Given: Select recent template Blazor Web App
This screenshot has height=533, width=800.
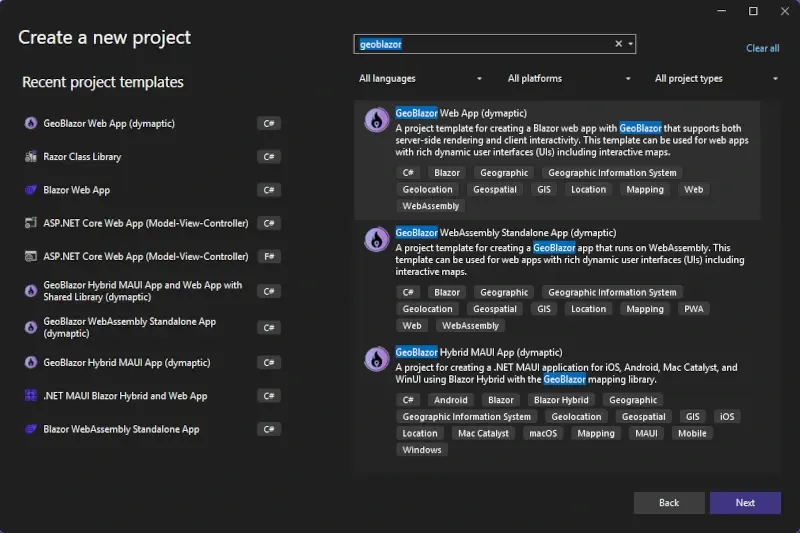Looking at the screenshot, I should click(77, 190).
